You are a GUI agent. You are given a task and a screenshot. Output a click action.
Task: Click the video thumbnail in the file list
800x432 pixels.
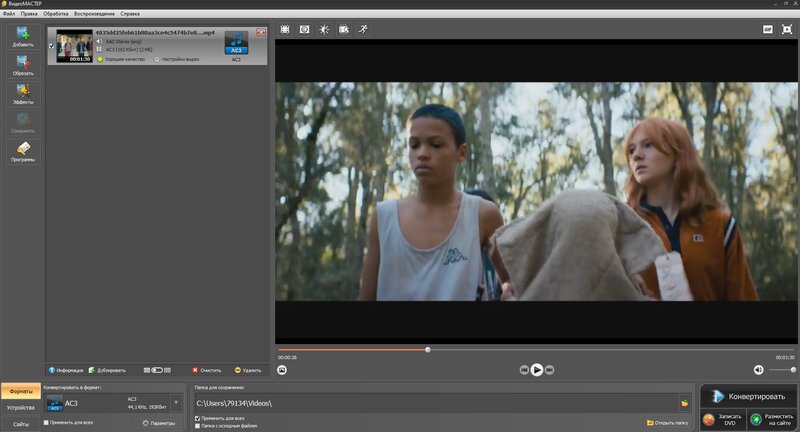pos(74,46)
